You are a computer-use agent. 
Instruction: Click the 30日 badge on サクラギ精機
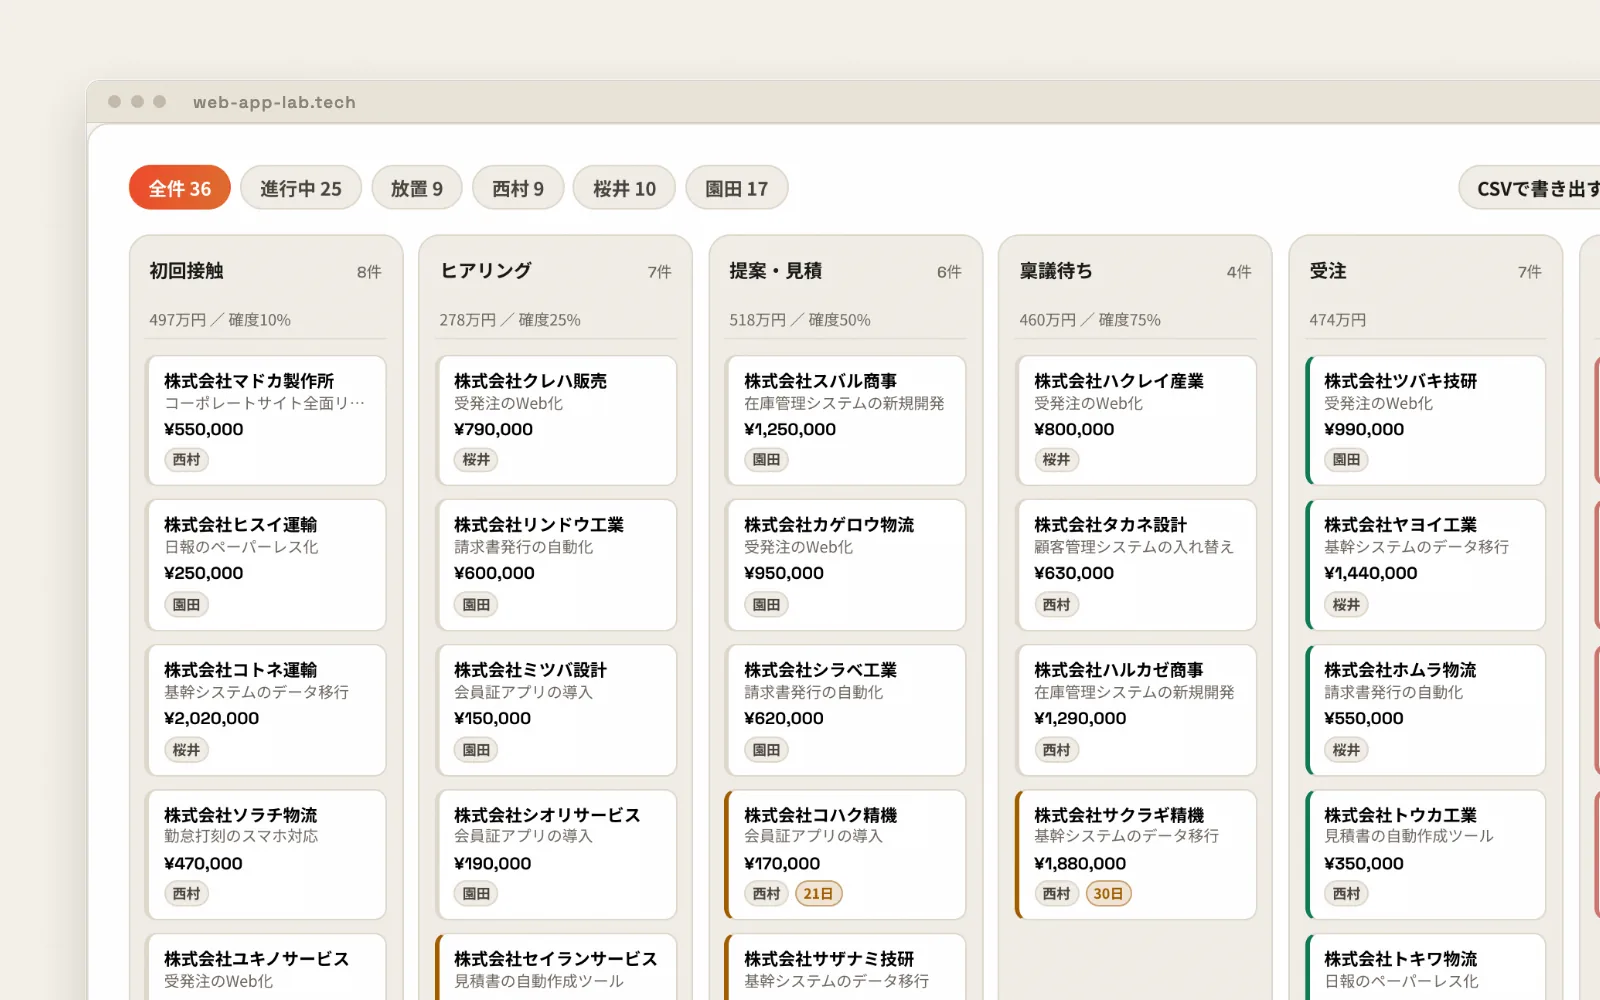click(x=1108, y=894)
